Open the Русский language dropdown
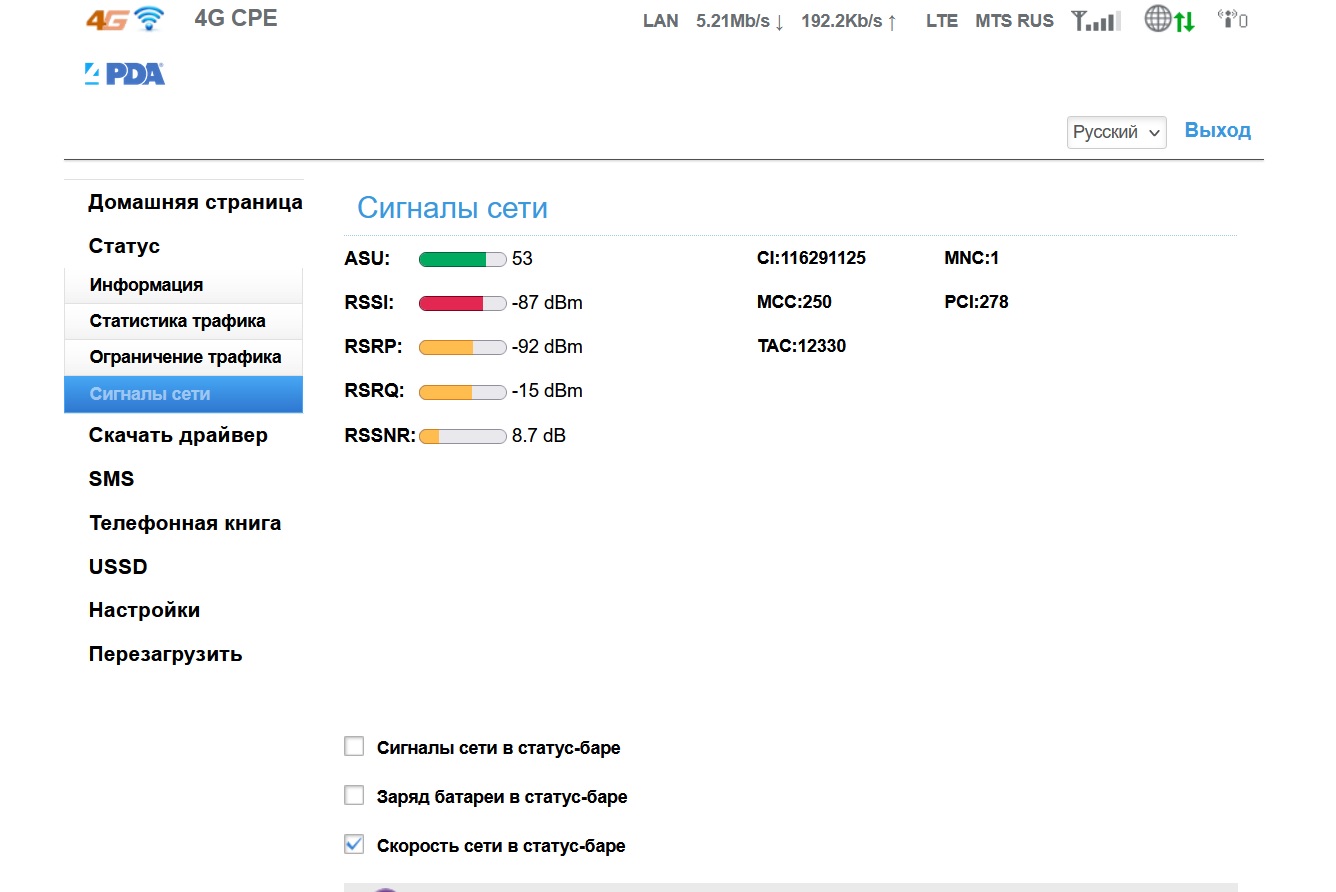Image resolution: width=1336 pixels, height=892 pixels. click(1116, 132)
